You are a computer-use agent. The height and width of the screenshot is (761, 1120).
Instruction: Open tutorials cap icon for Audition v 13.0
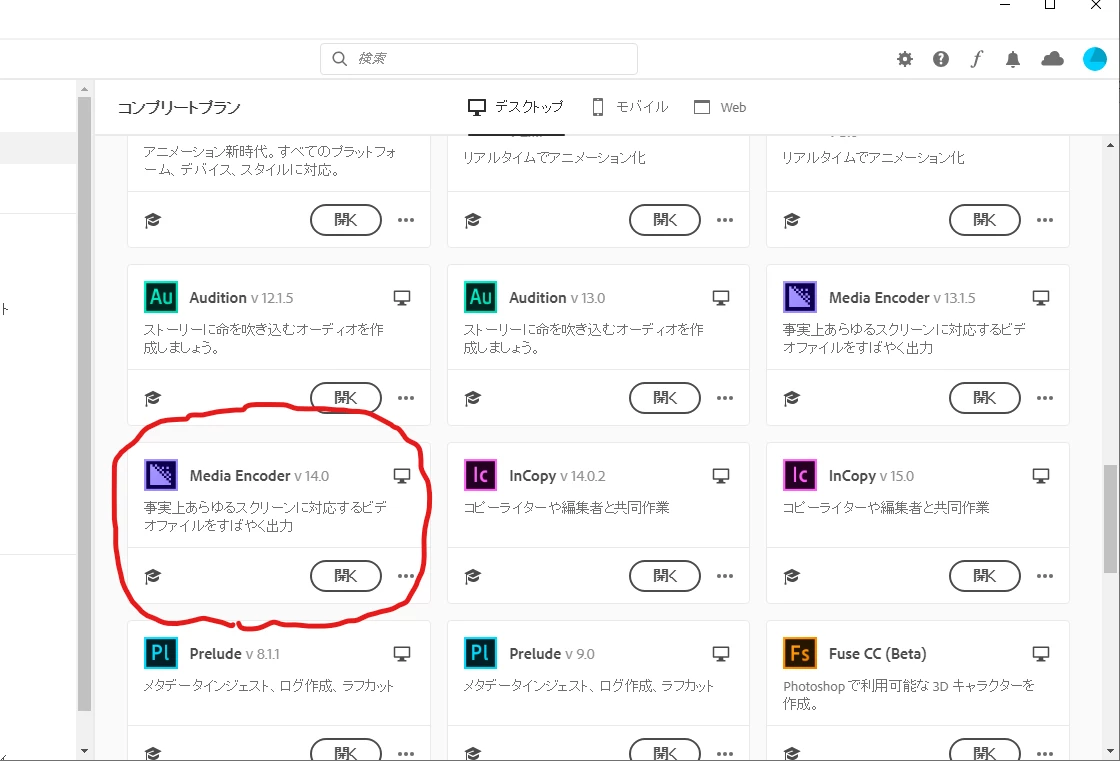(x=472, y=398)
